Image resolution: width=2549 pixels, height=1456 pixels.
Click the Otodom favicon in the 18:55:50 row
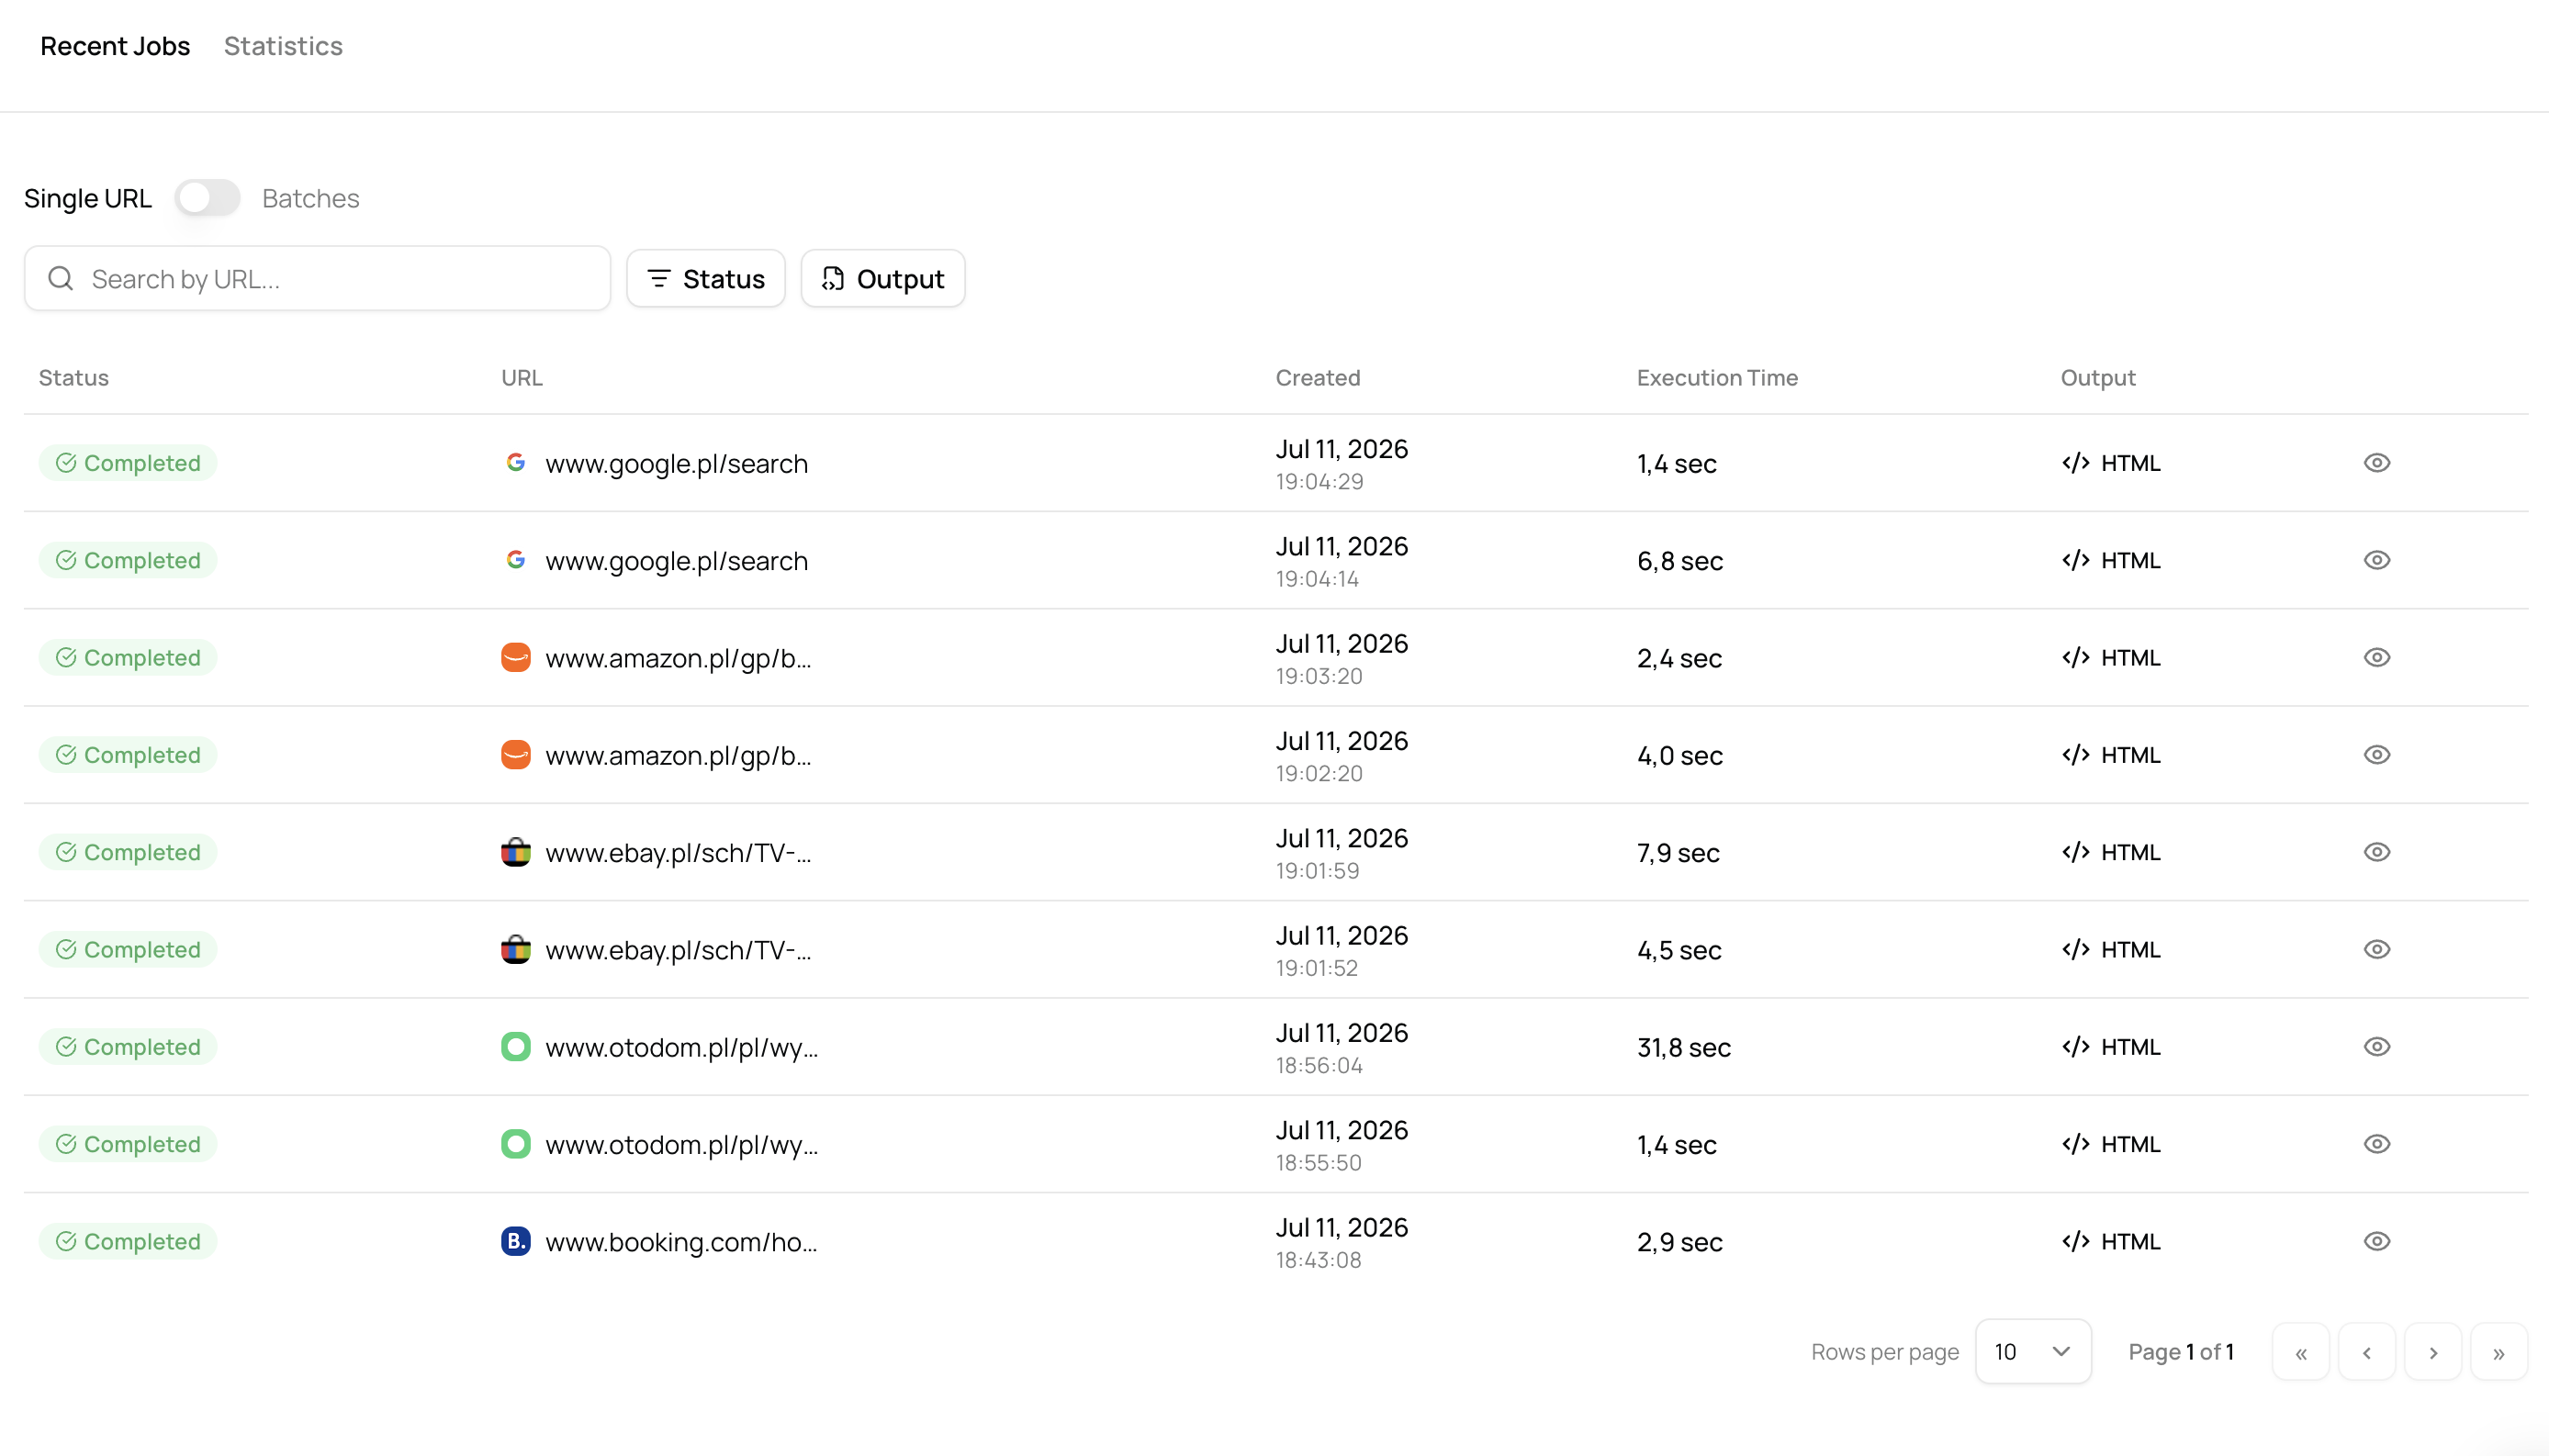[516, 1144]
